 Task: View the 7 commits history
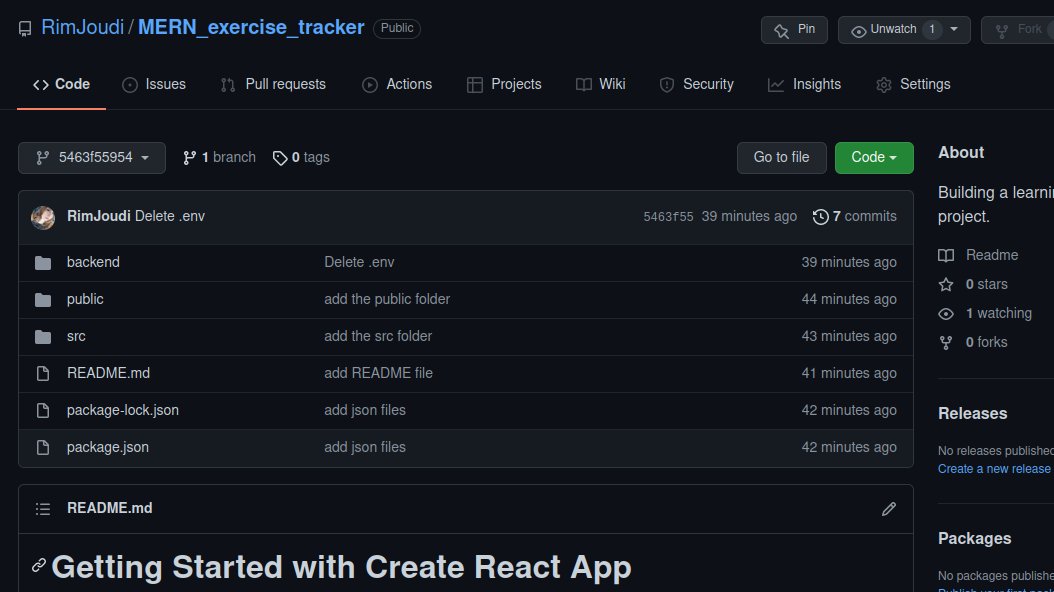point(864,216)
